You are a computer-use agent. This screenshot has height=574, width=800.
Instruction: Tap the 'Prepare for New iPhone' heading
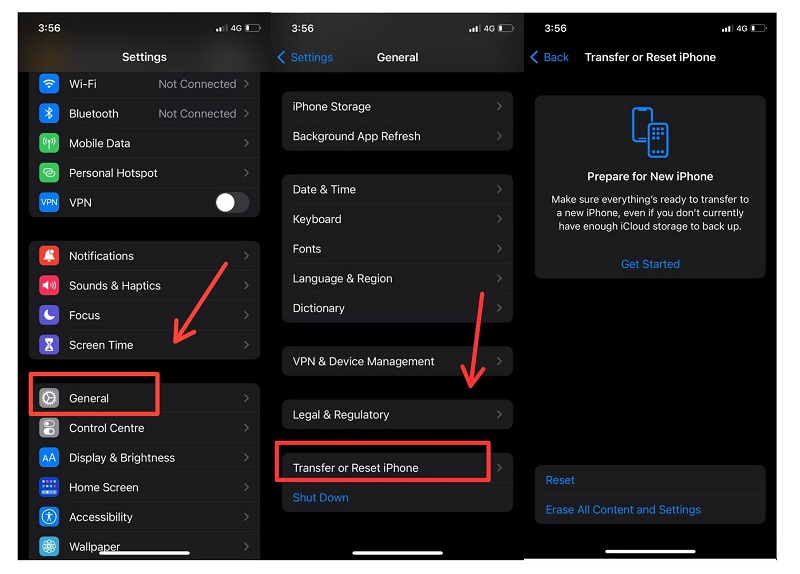[650, 177]
